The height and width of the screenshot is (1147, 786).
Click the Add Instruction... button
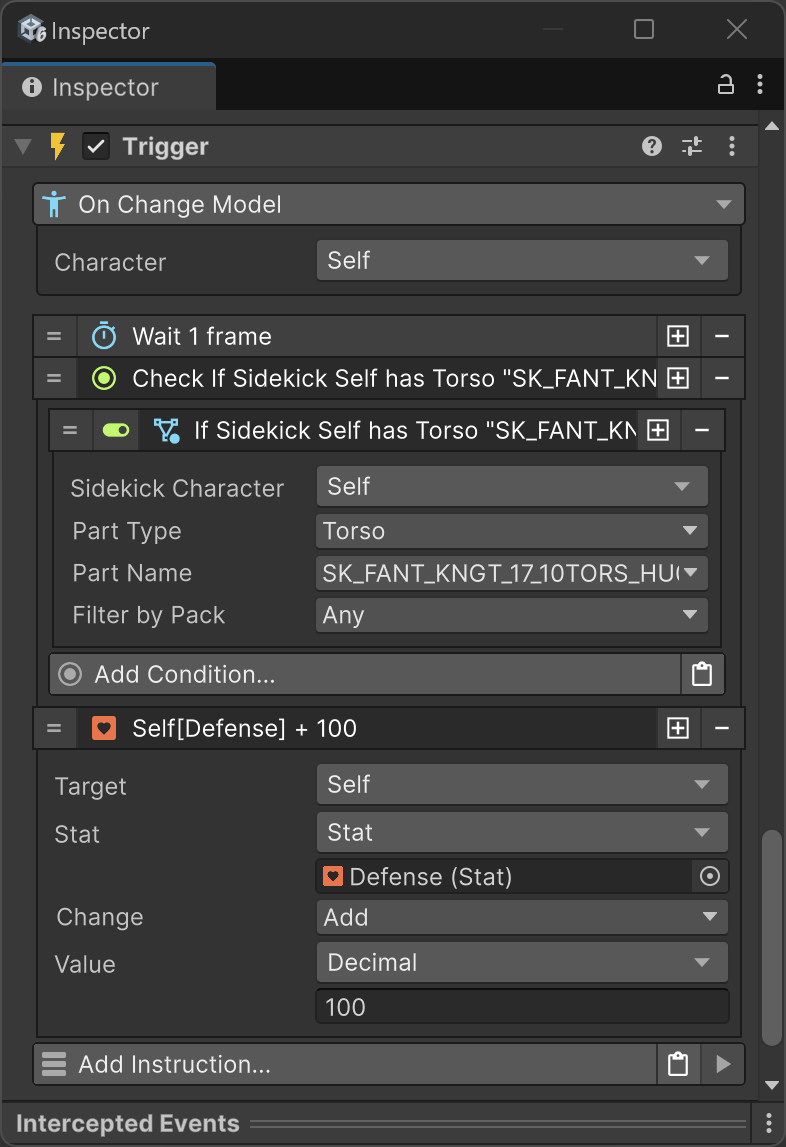click(345, 1065)
